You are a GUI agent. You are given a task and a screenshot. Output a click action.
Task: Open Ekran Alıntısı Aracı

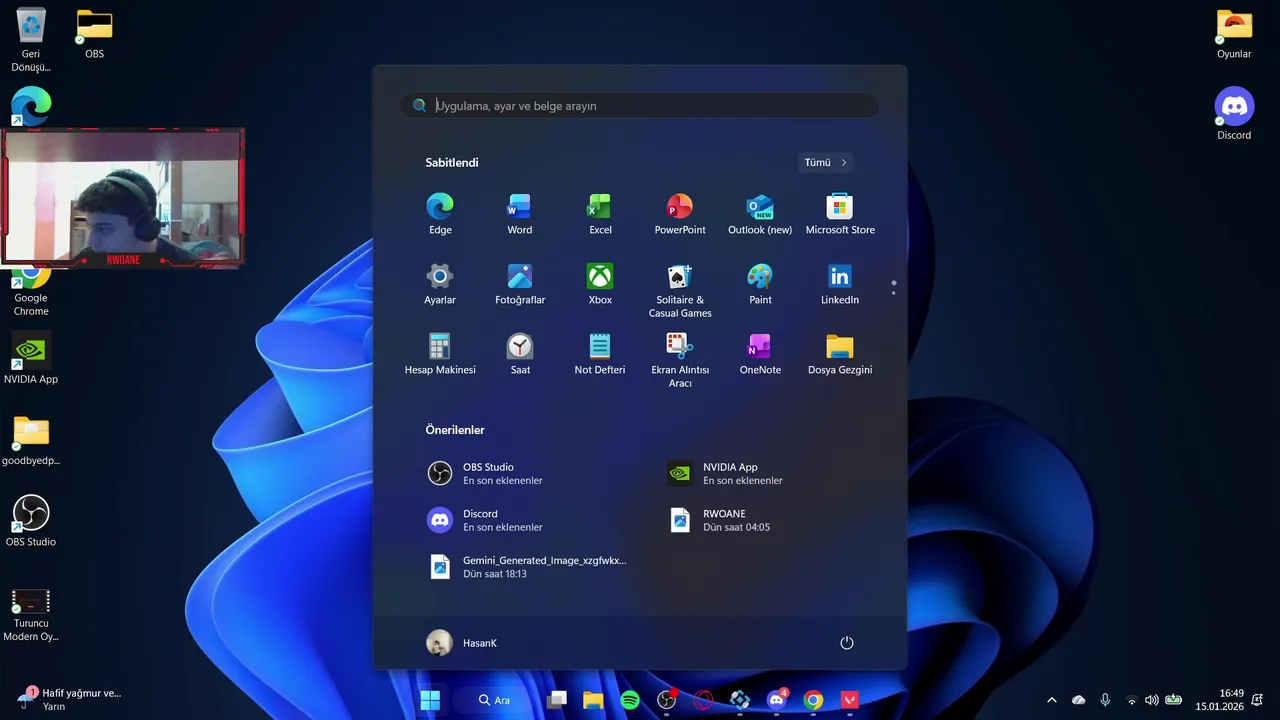tap(680, 361)
